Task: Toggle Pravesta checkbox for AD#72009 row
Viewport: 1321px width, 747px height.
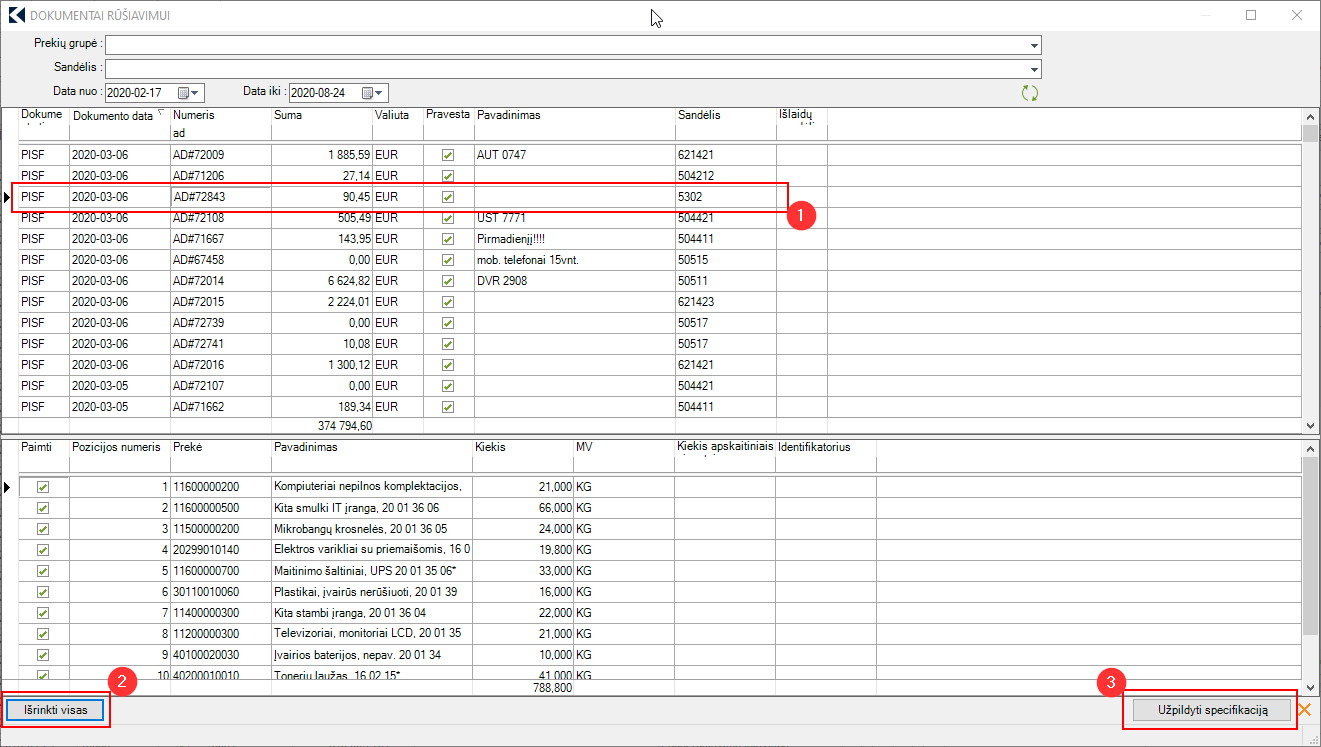Action: [448, 155]
